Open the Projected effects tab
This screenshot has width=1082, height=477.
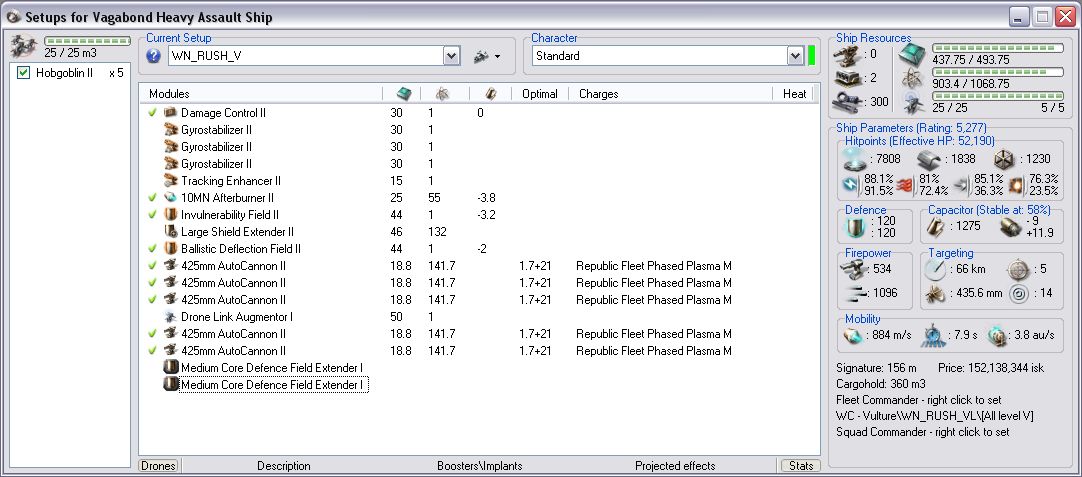[x=675, y=466]
